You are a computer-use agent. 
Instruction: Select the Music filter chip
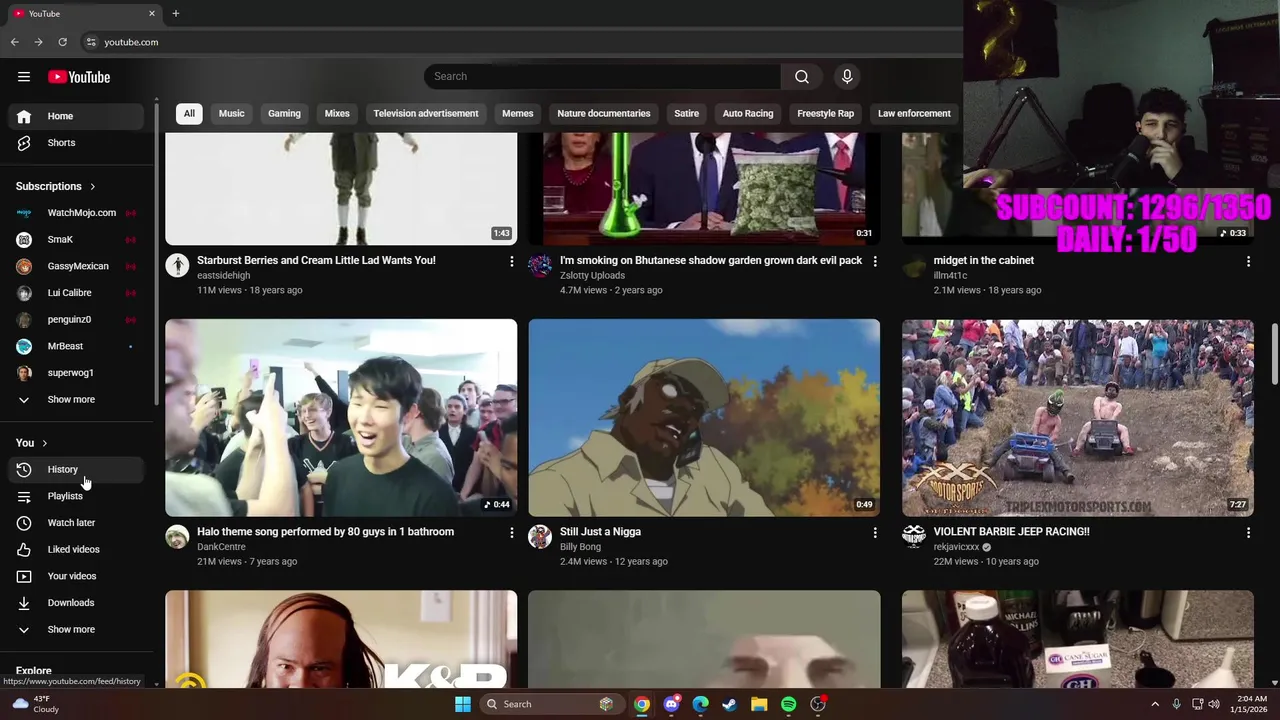click(x=231, y=114)
